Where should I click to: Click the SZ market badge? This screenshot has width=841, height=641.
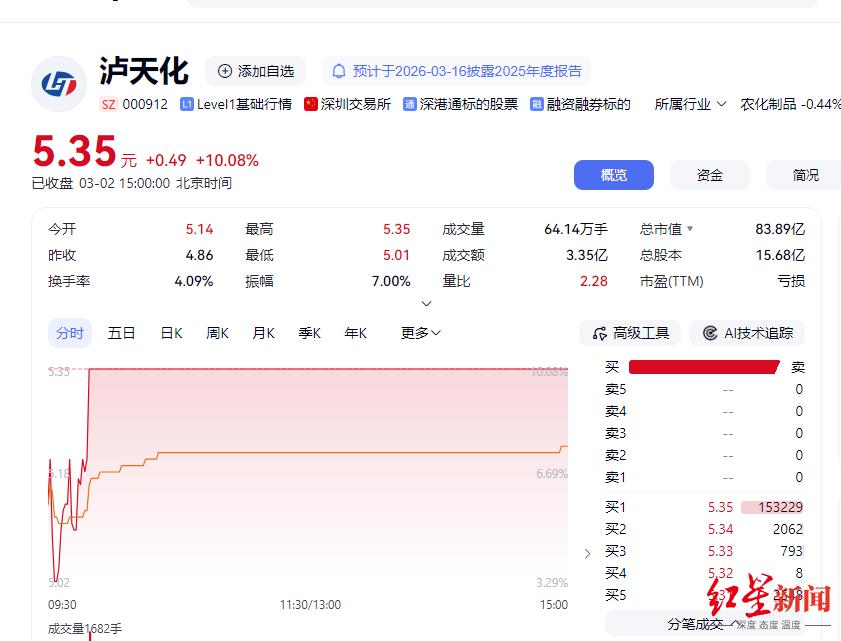(x=109, y=104)
